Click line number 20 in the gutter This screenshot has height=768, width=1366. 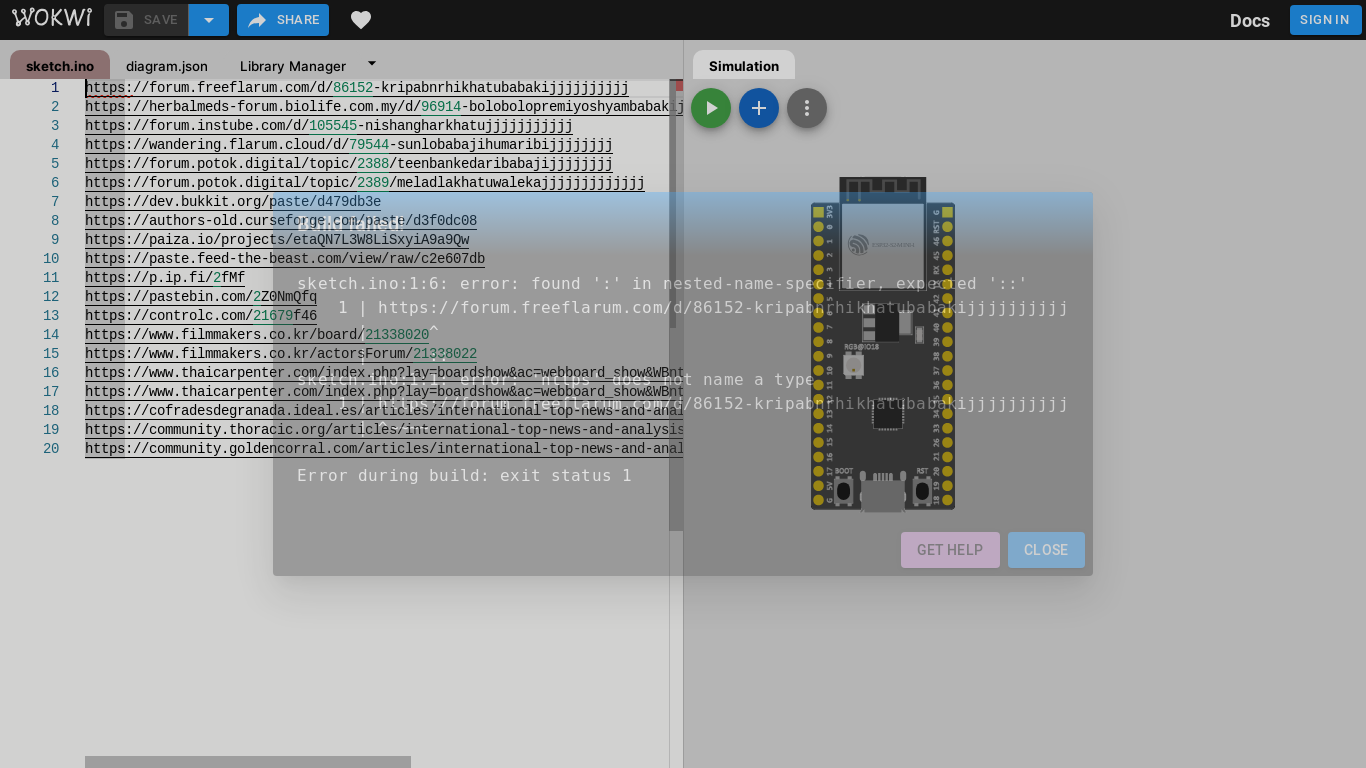(51, 449)
